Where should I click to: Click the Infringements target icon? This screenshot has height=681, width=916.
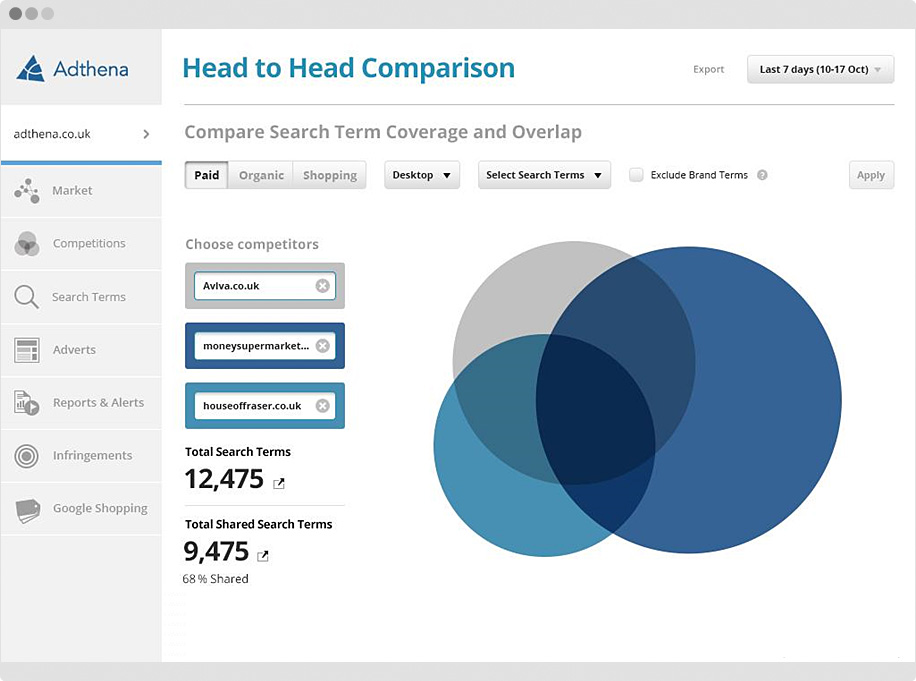[x=27, y=456]
